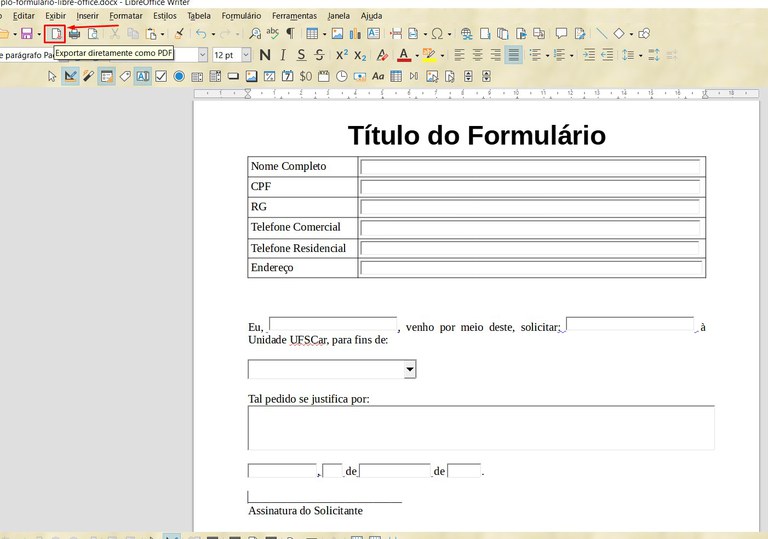Click the Superscript X² icon

(342, 55)
